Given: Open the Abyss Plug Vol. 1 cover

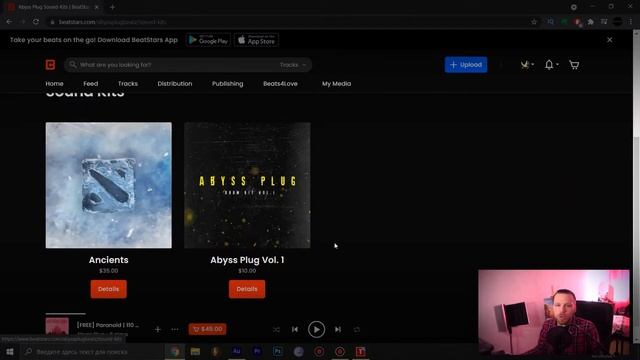Looking at the screenshot, I should 247,185.
